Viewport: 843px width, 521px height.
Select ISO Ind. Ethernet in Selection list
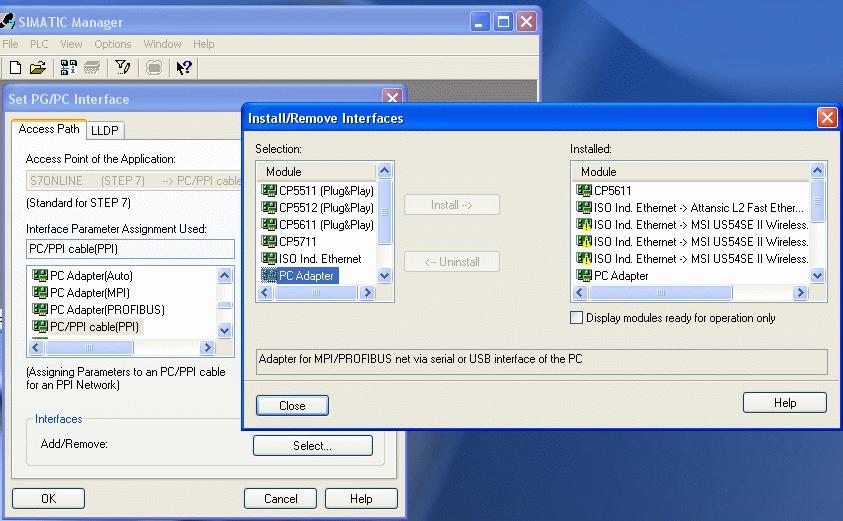coord(311,259)
